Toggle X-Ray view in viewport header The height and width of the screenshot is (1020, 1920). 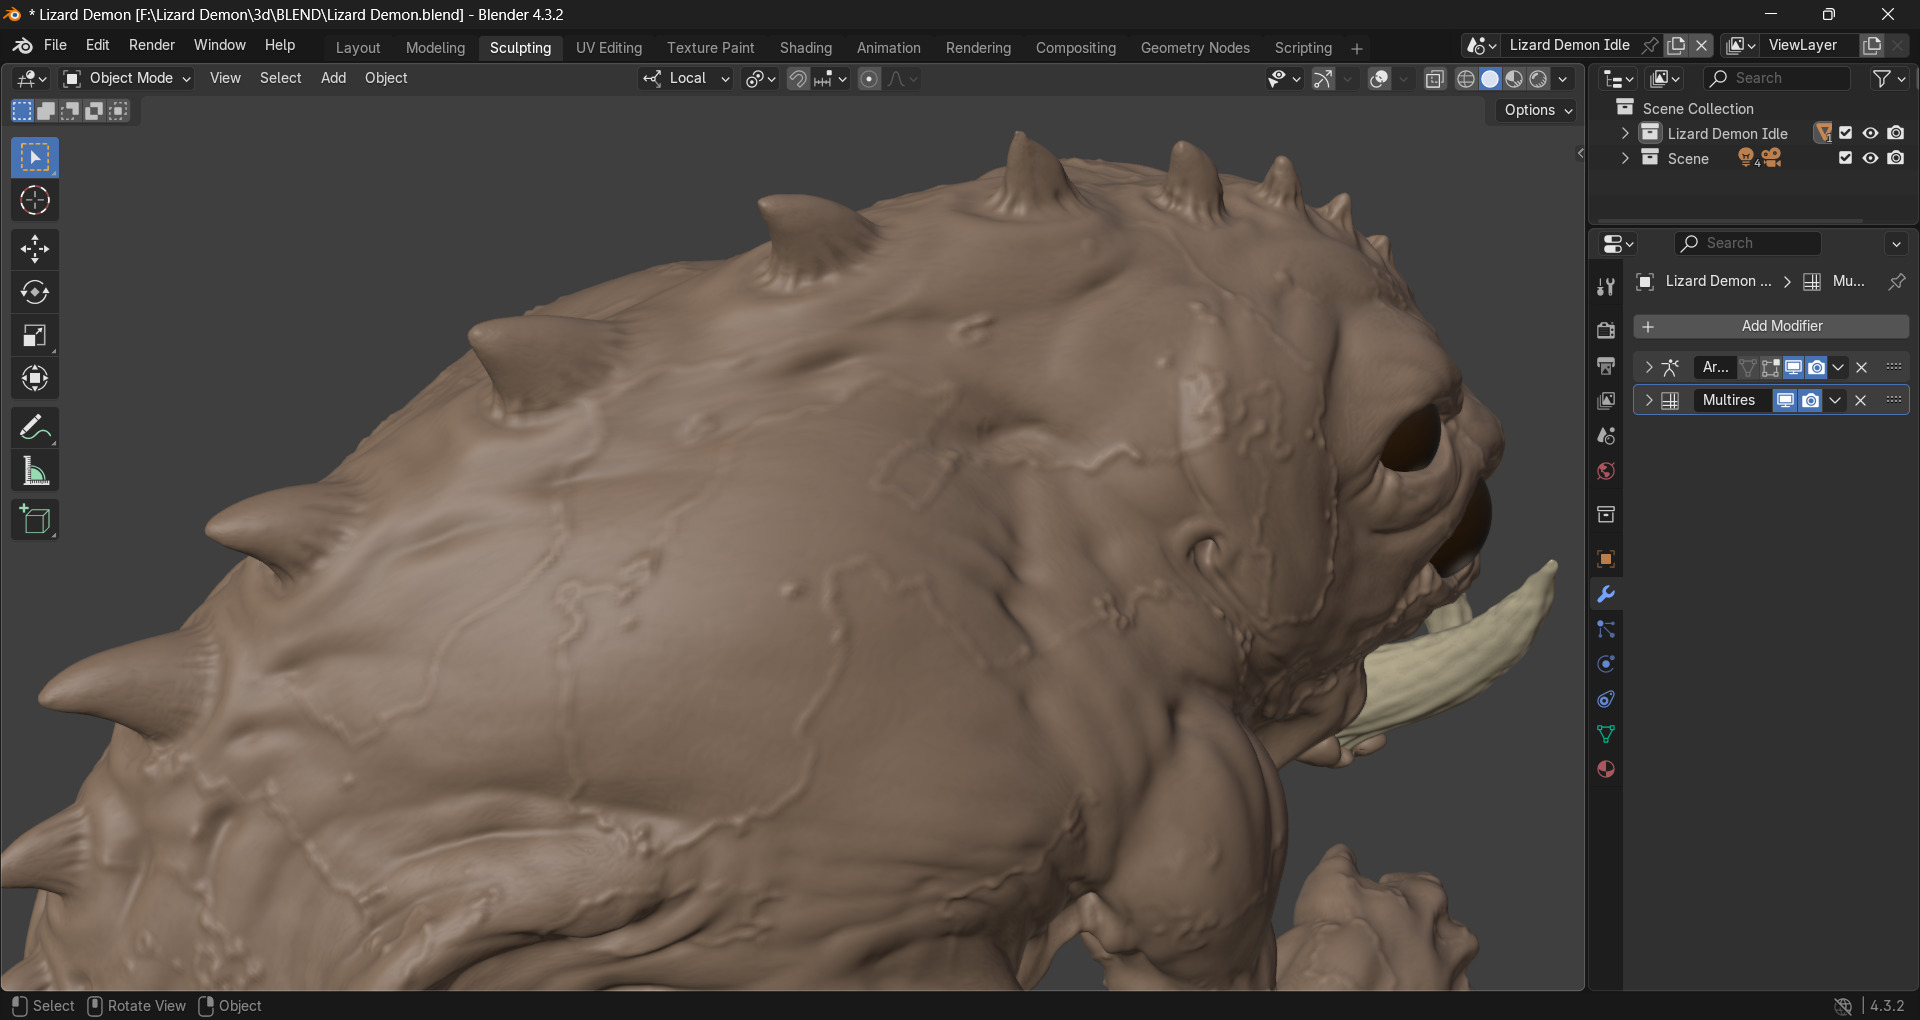[1435, 79]
